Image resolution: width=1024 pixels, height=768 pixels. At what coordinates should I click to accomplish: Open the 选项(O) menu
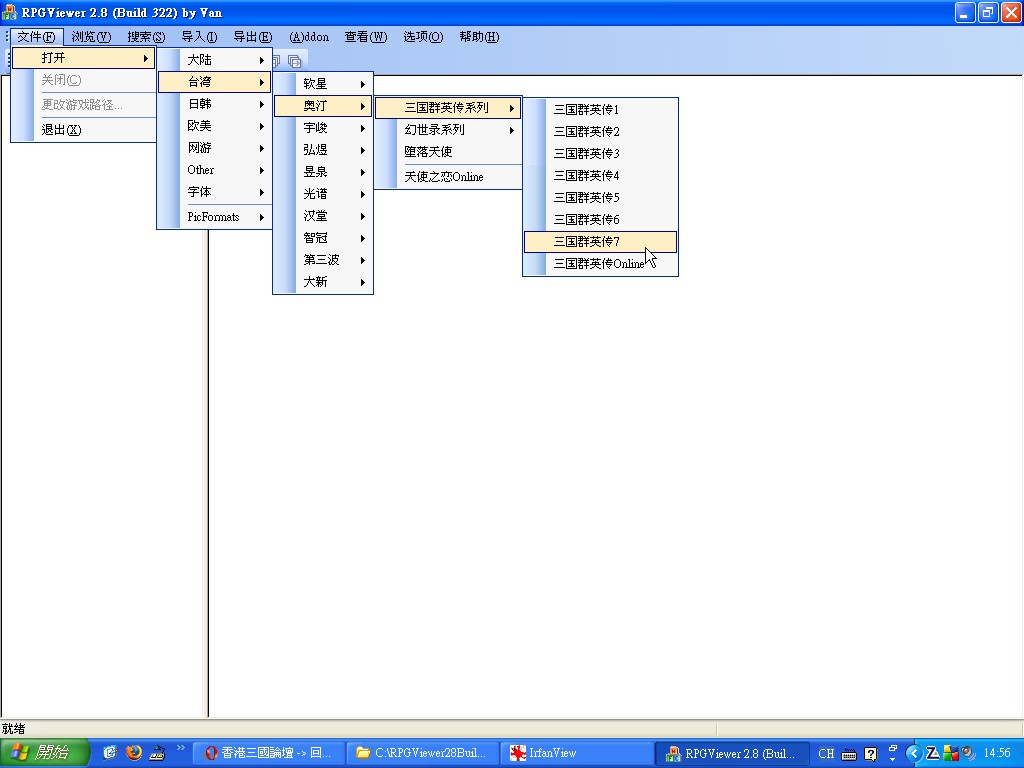click(423, 37)
